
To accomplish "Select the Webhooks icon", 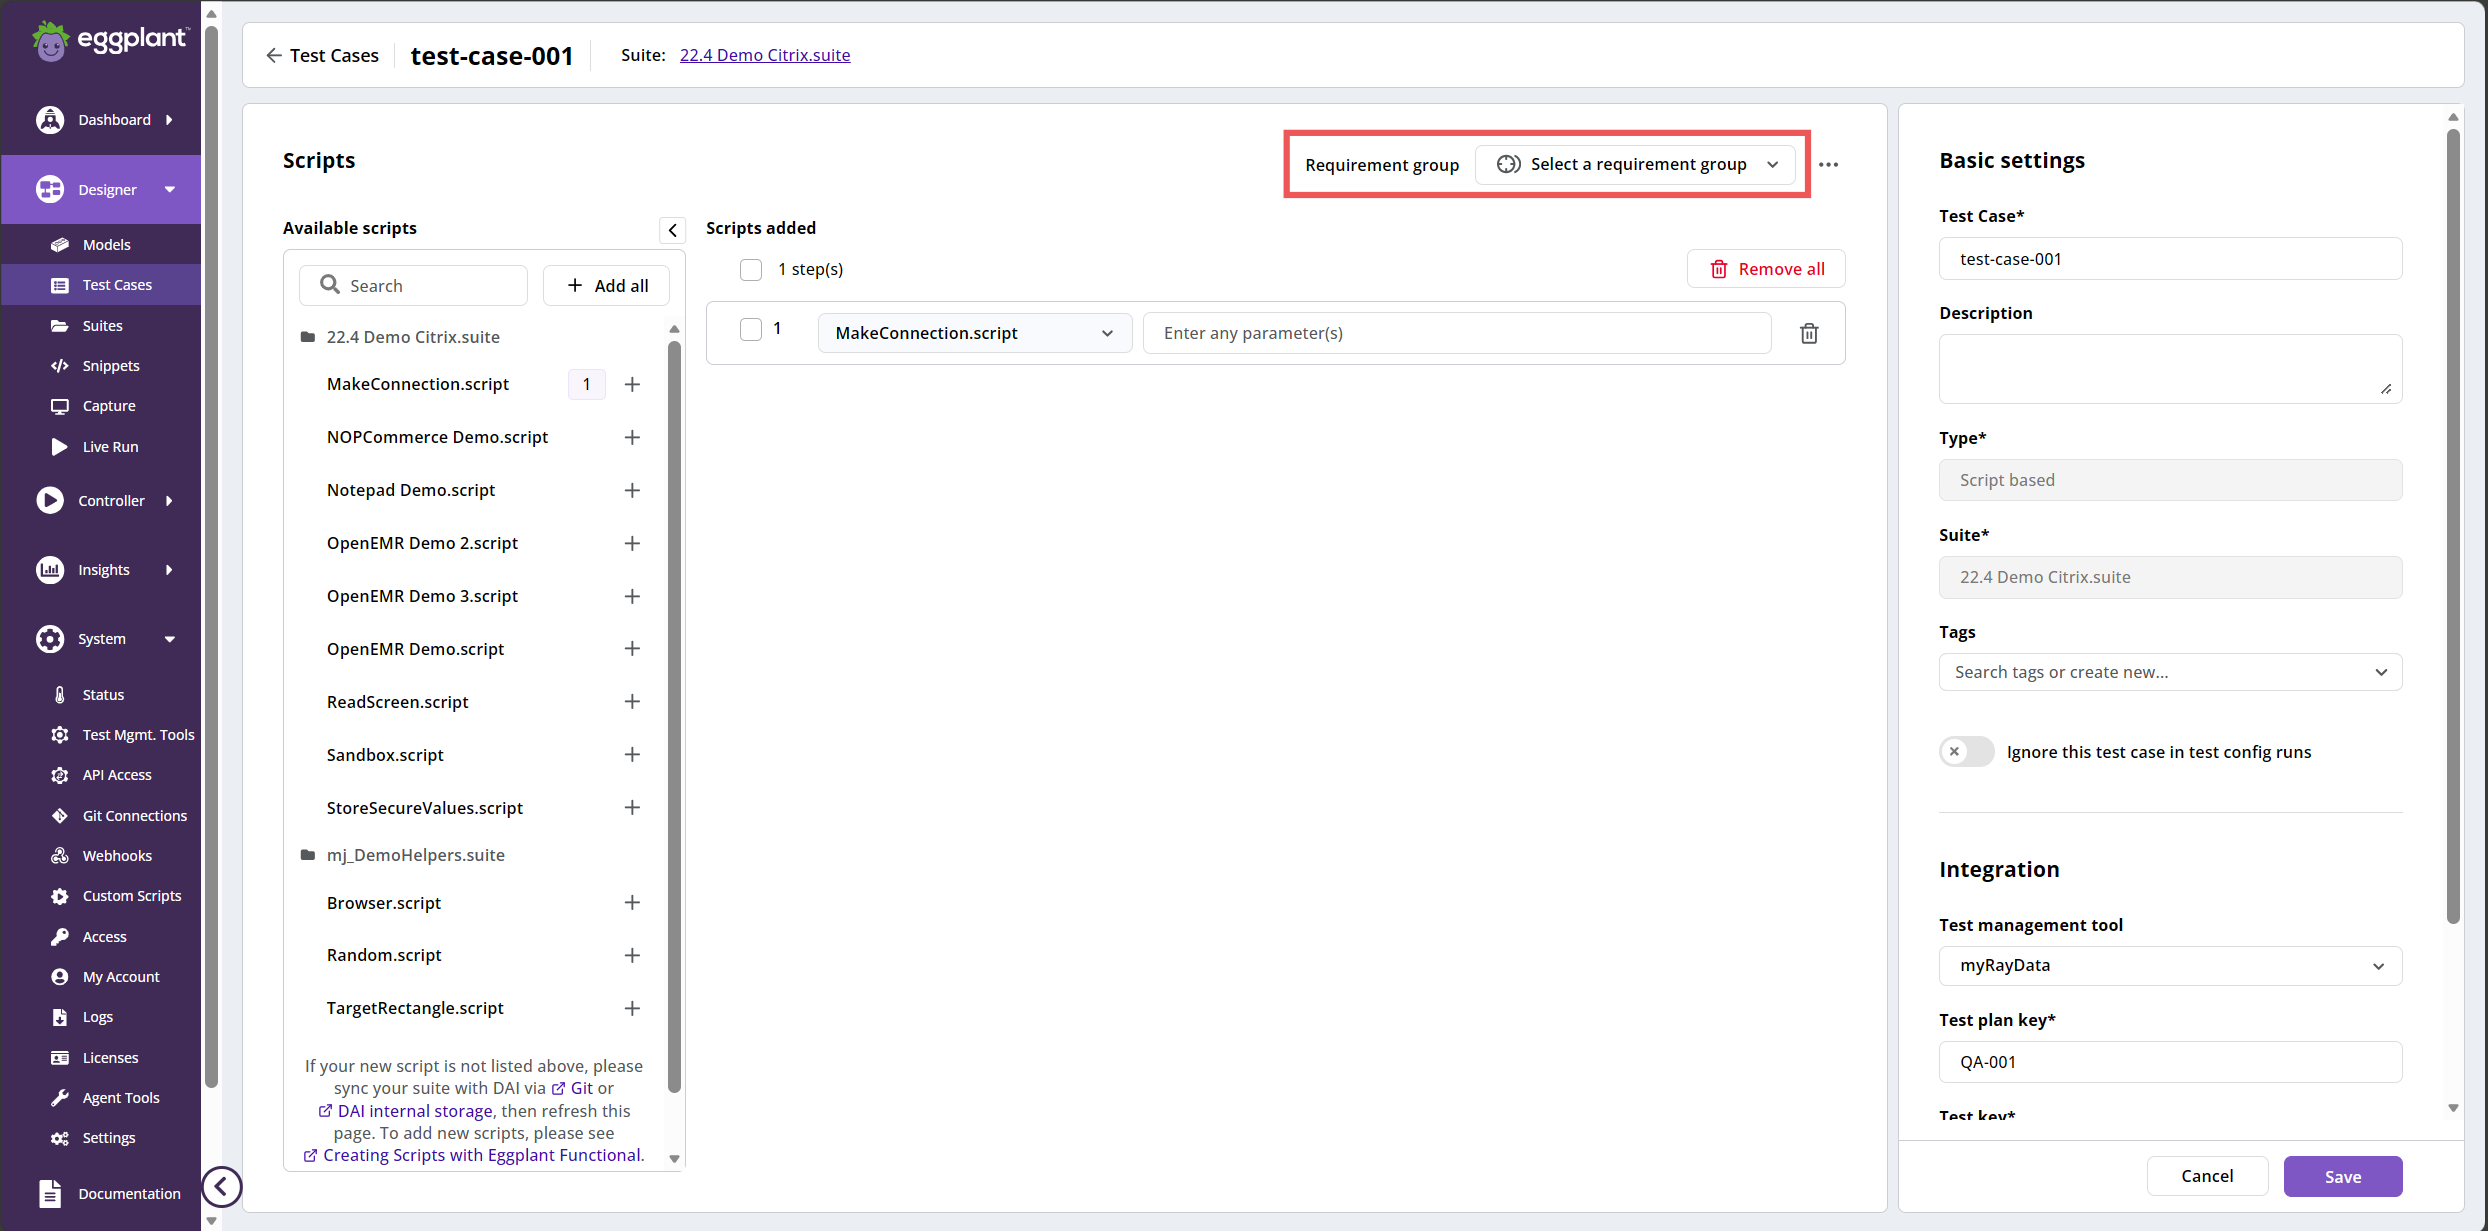I will 62,855.
